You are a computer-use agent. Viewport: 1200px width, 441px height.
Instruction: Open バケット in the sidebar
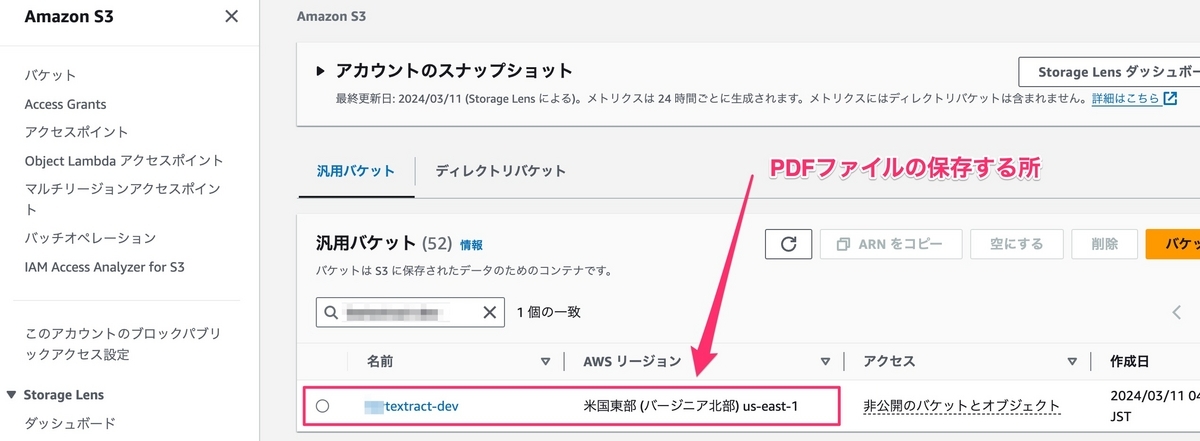click(50, 76)
